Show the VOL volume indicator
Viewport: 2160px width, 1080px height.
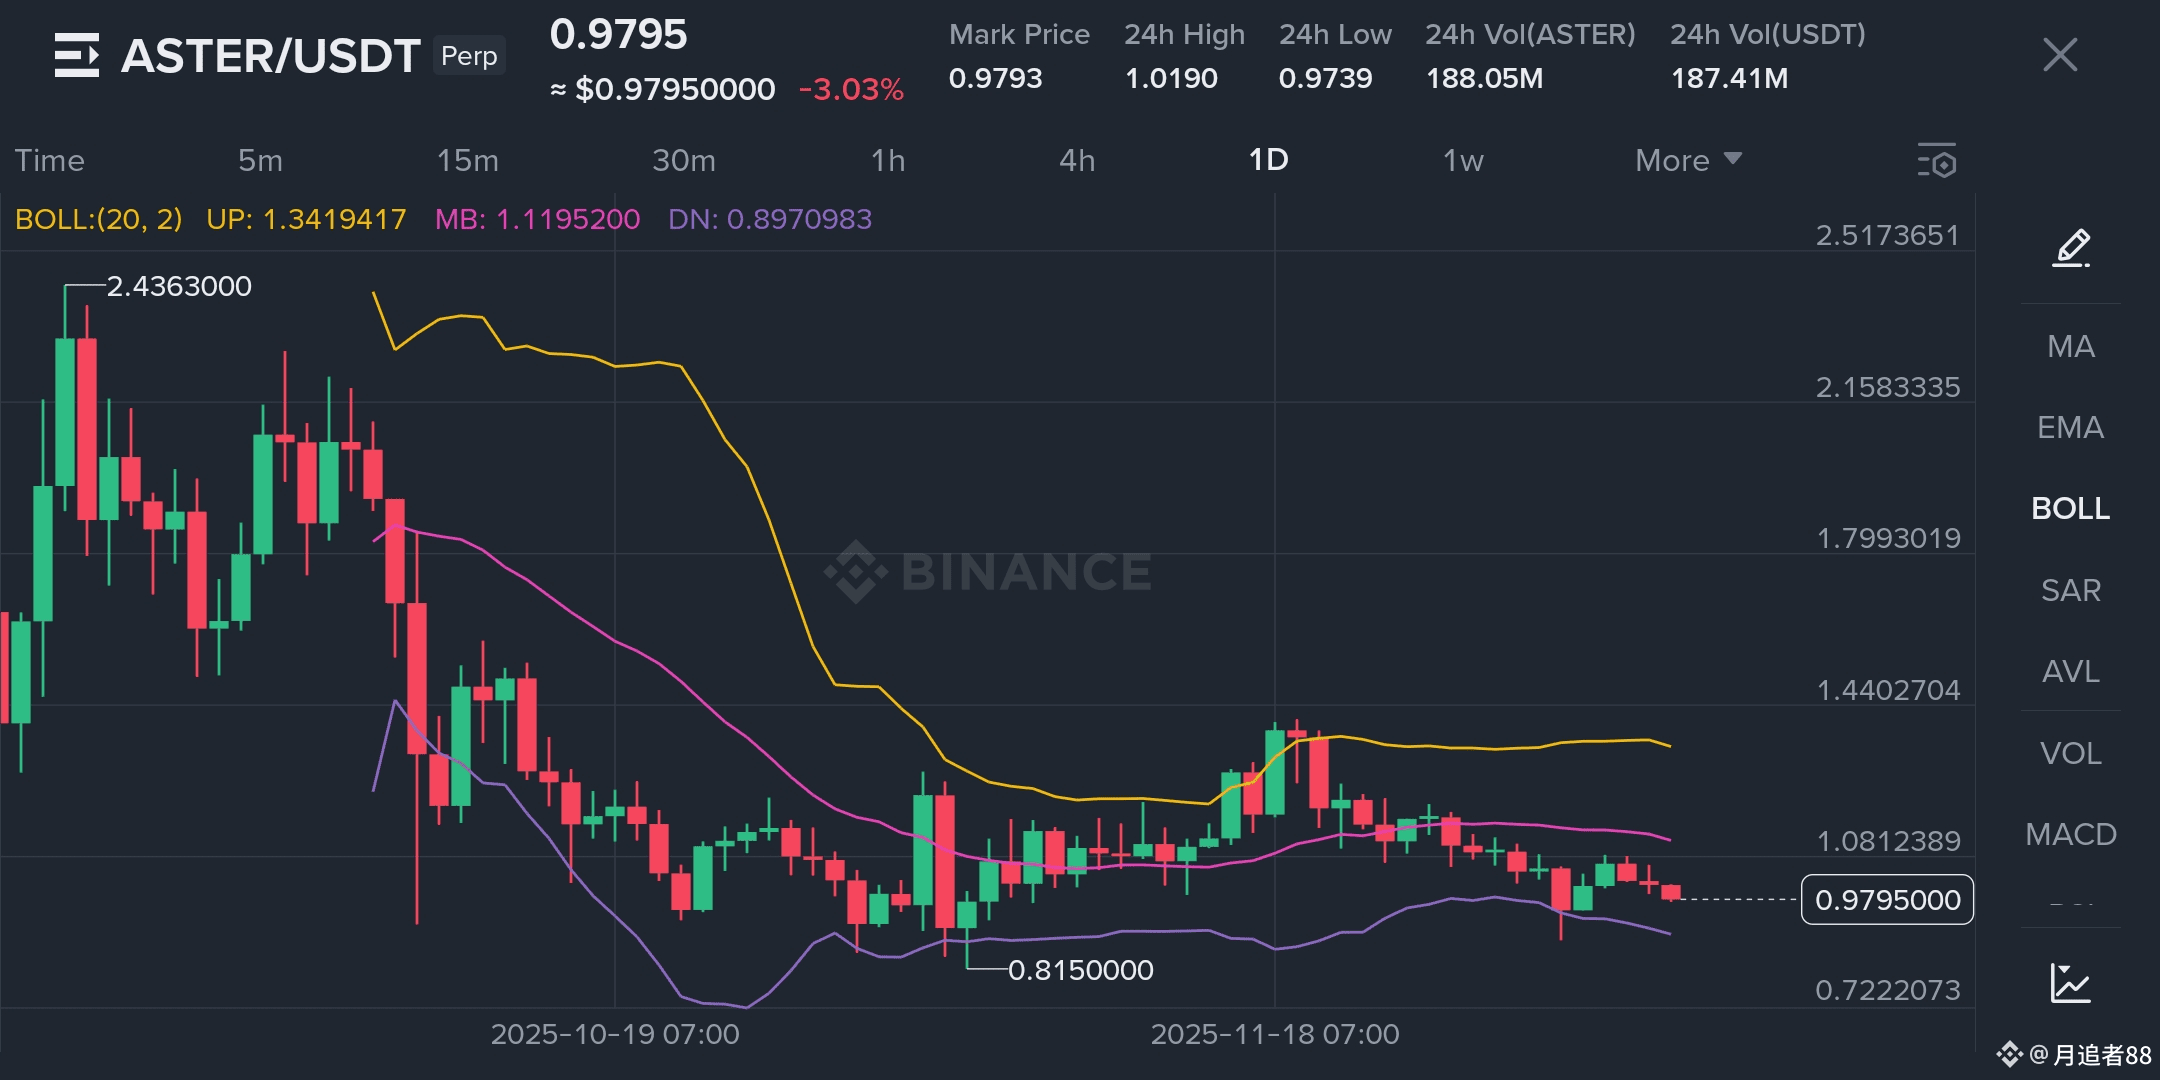coord(2070,753)
